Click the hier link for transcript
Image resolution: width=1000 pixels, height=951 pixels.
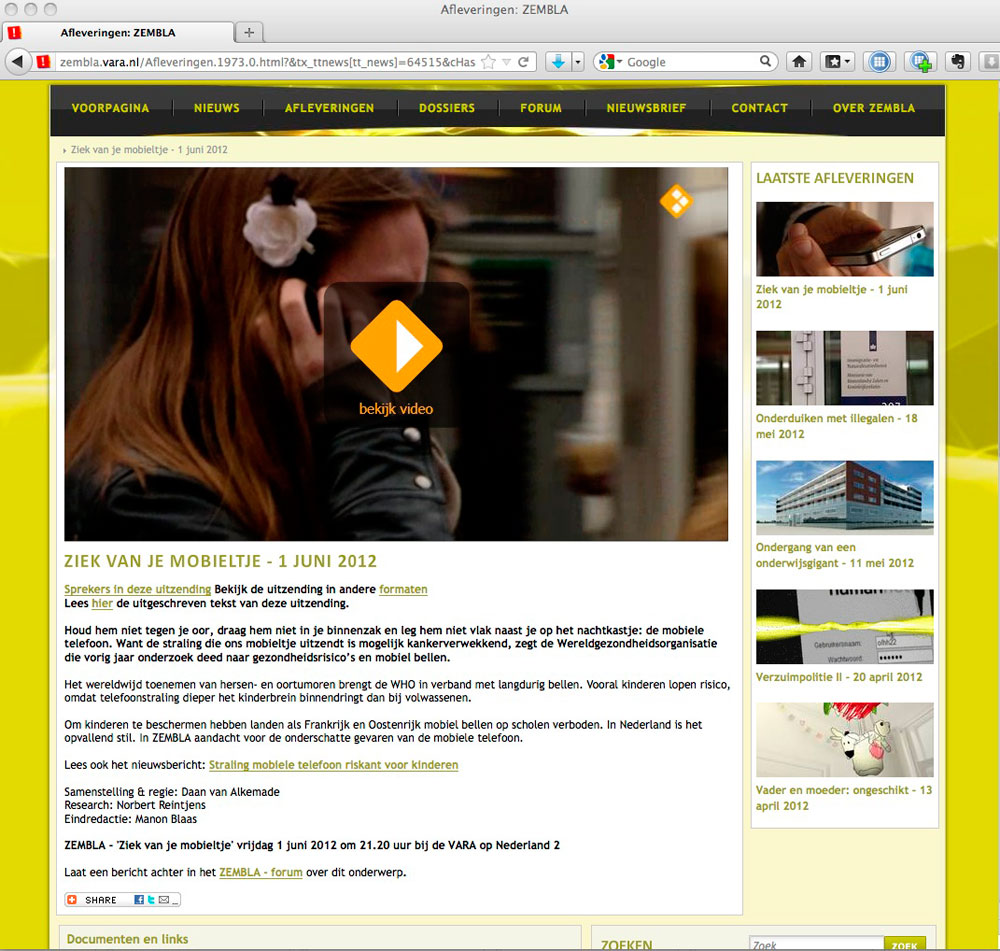click(x=102, y=603)
